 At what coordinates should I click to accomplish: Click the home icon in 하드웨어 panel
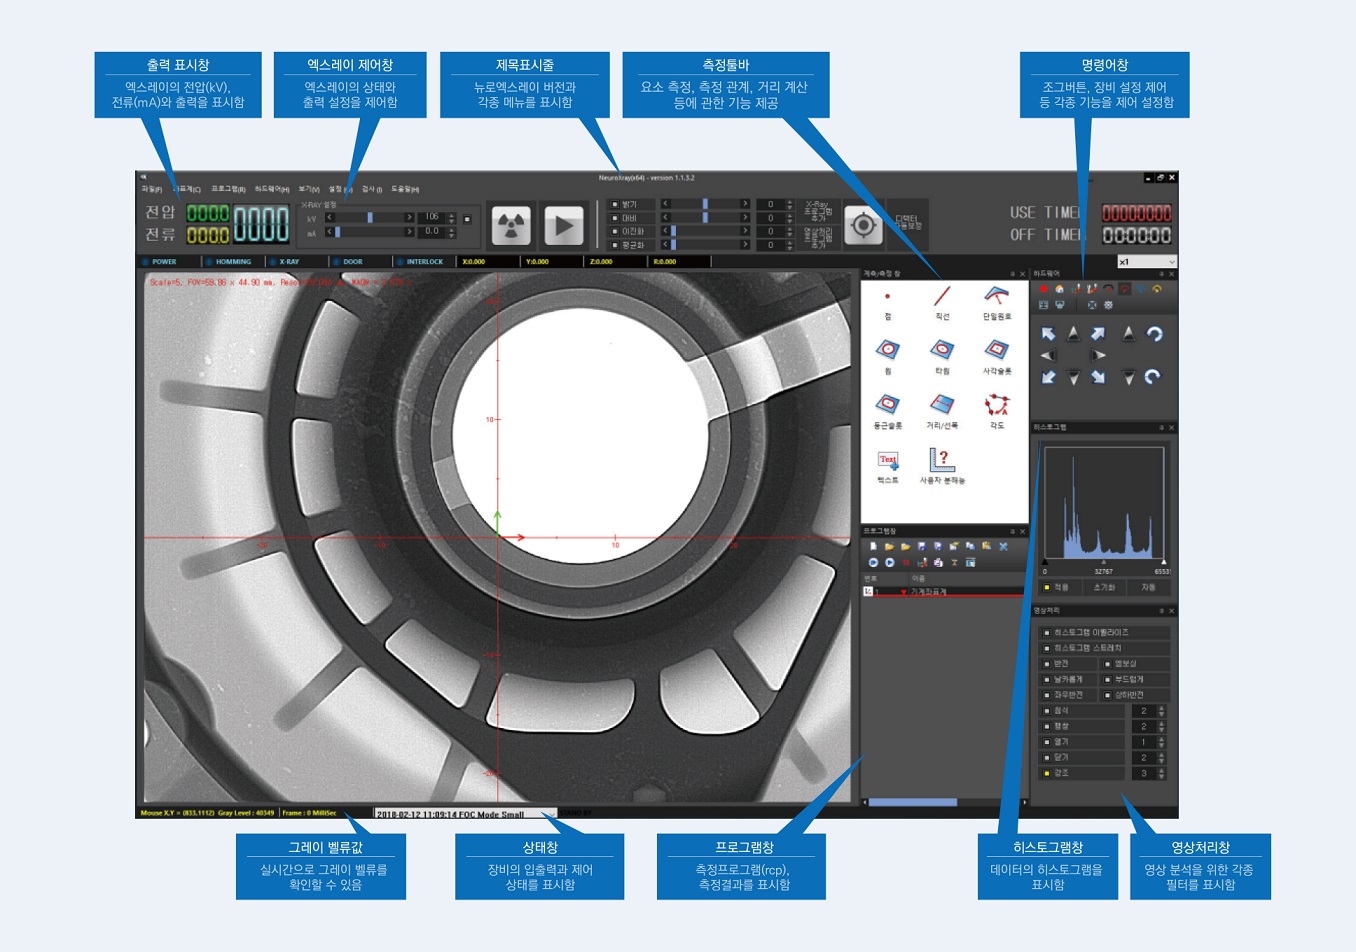(1059, 289)
